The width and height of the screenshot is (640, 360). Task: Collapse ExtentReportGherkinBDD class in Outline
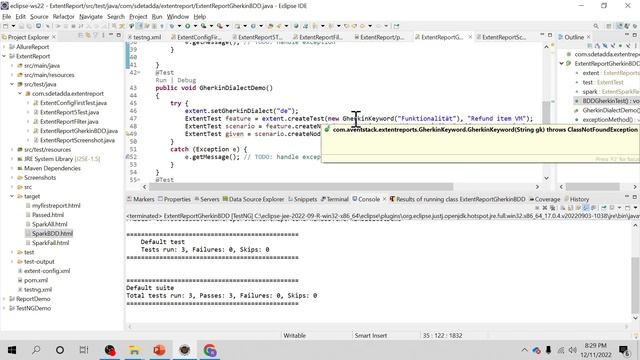tap(562, 64)
